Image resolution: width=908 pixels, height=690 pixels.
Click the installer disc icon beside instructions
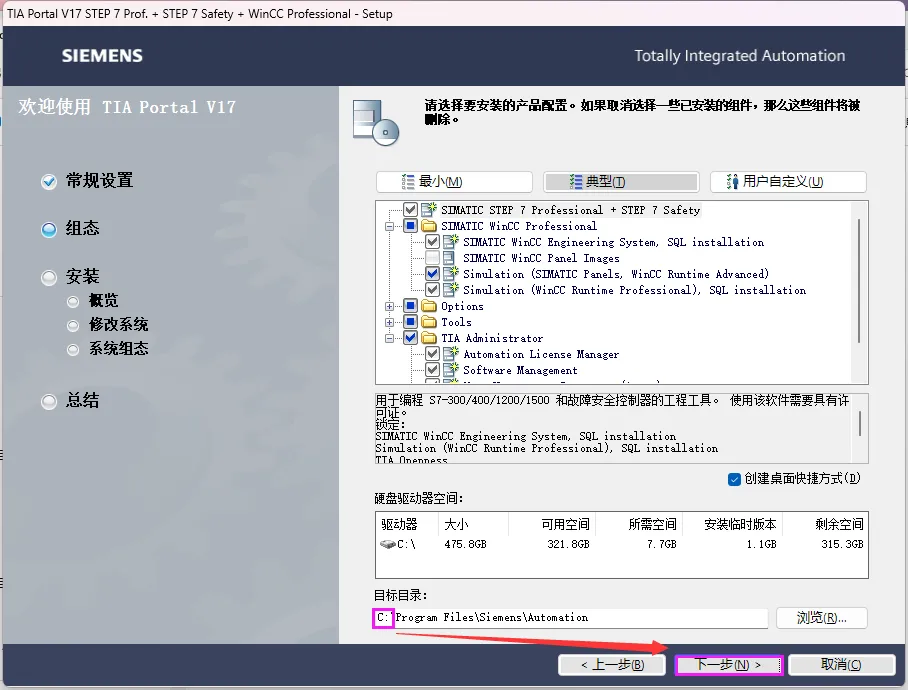point(376,123)
